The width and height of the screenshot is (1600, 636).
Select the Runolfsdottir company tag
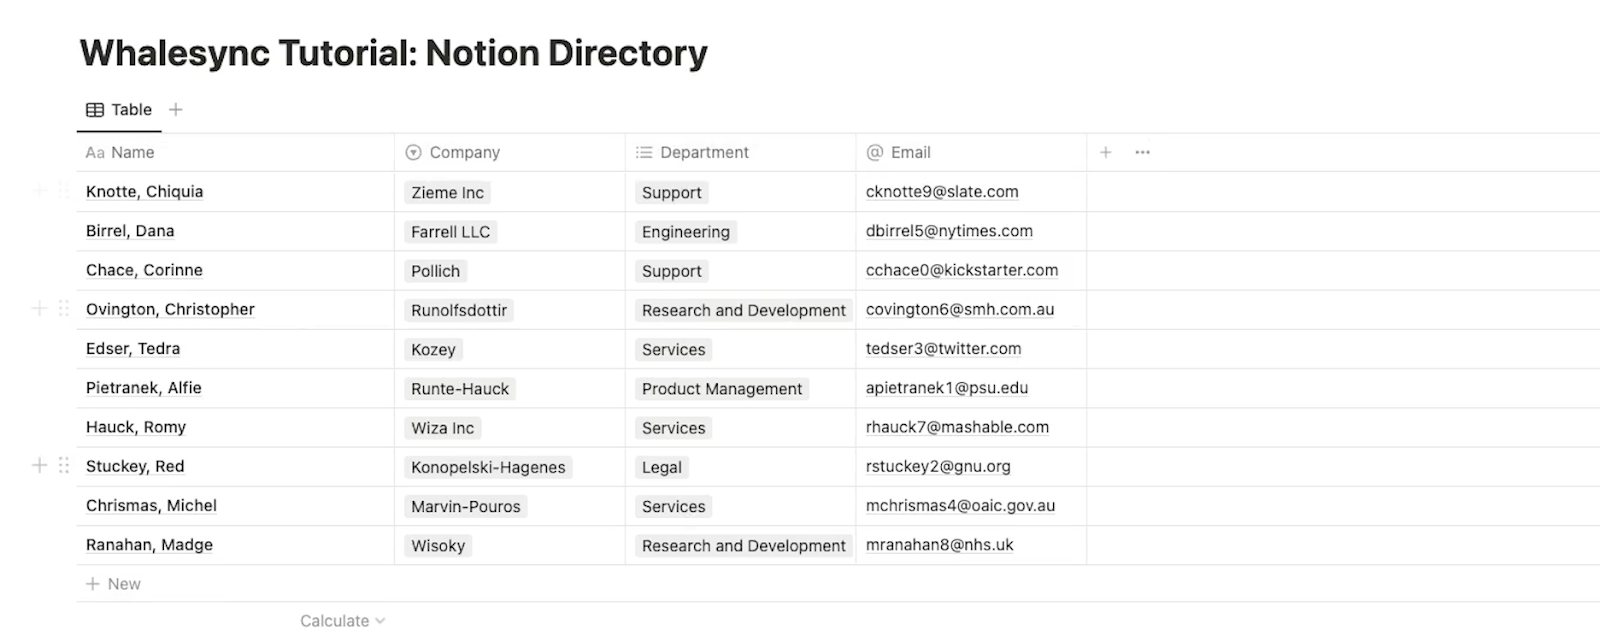(x=459, y=310)
